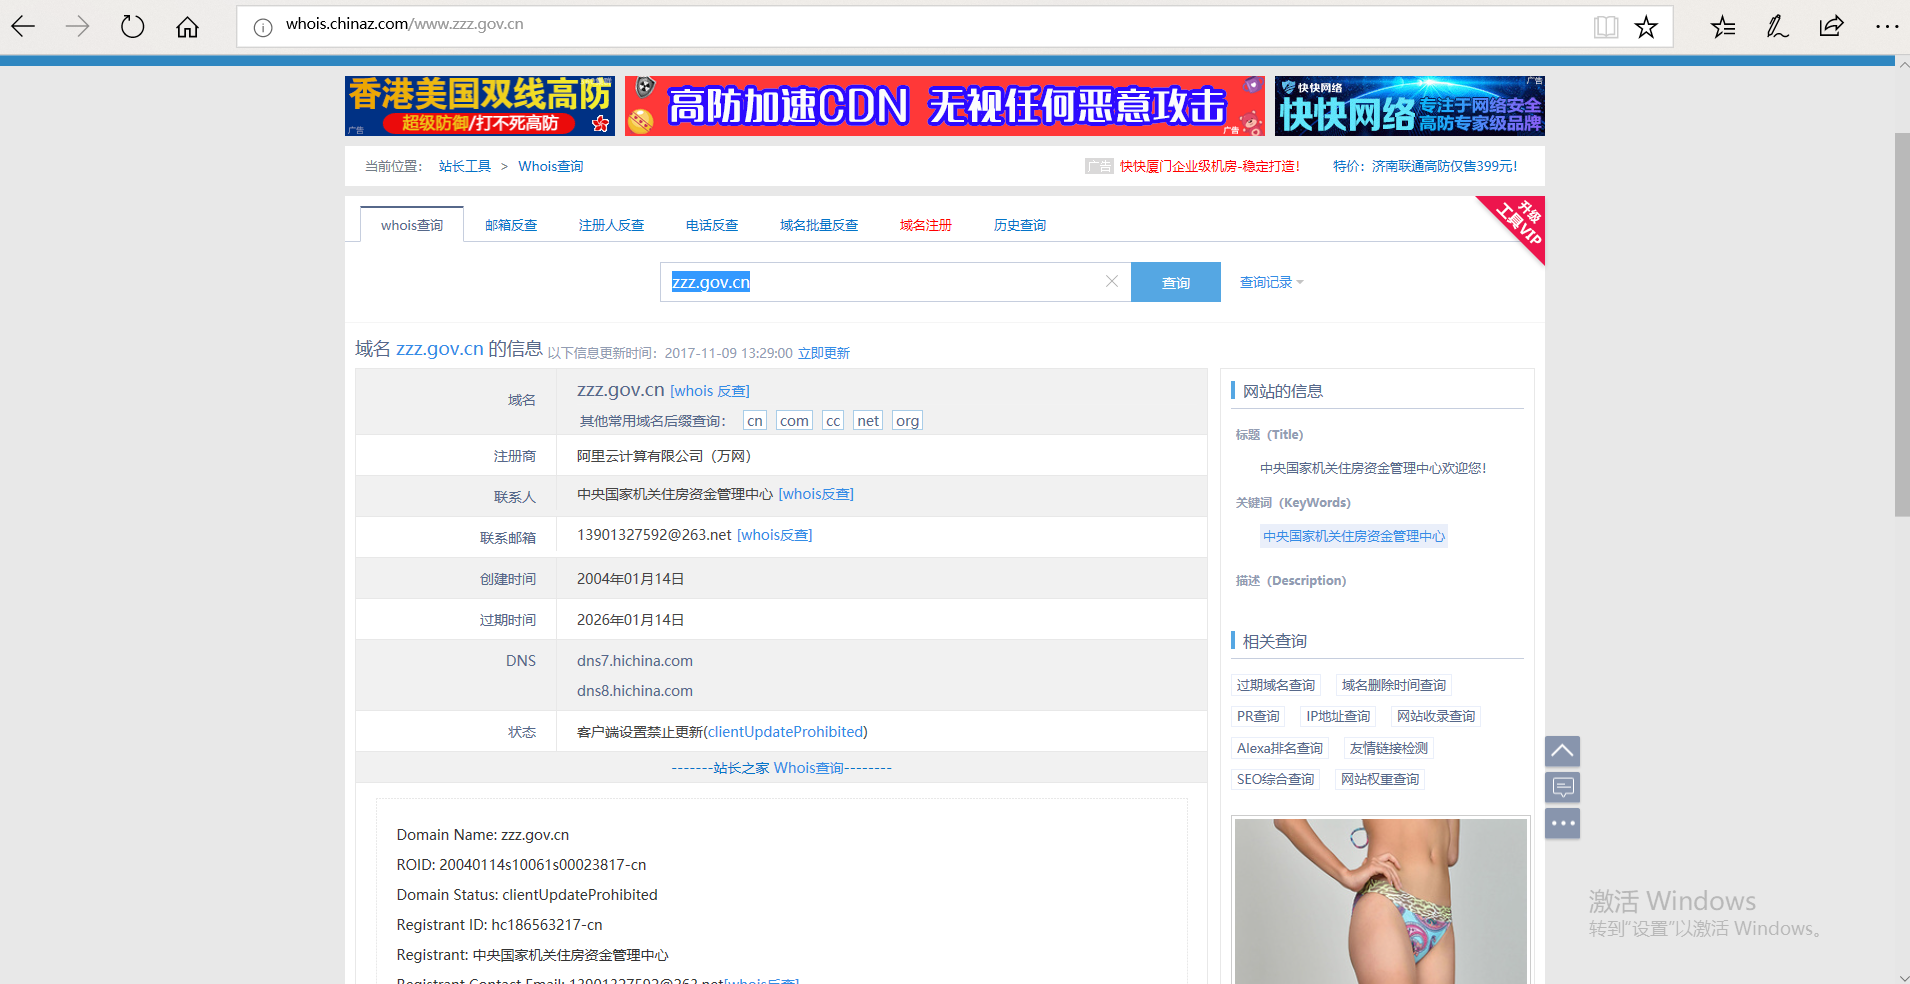The width and height of the screenshot is (1910, 984).
Task: Open the IP地址查询 related query
Action: tap(1338, 716)
